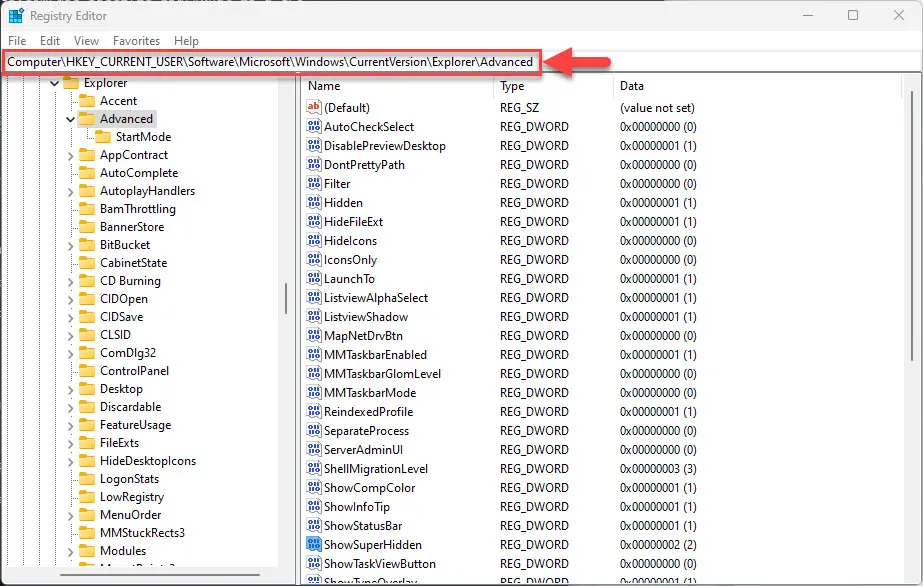Collapse the Explorer tree node
This screenshot has height=586, width=923.
pos(54,84)
